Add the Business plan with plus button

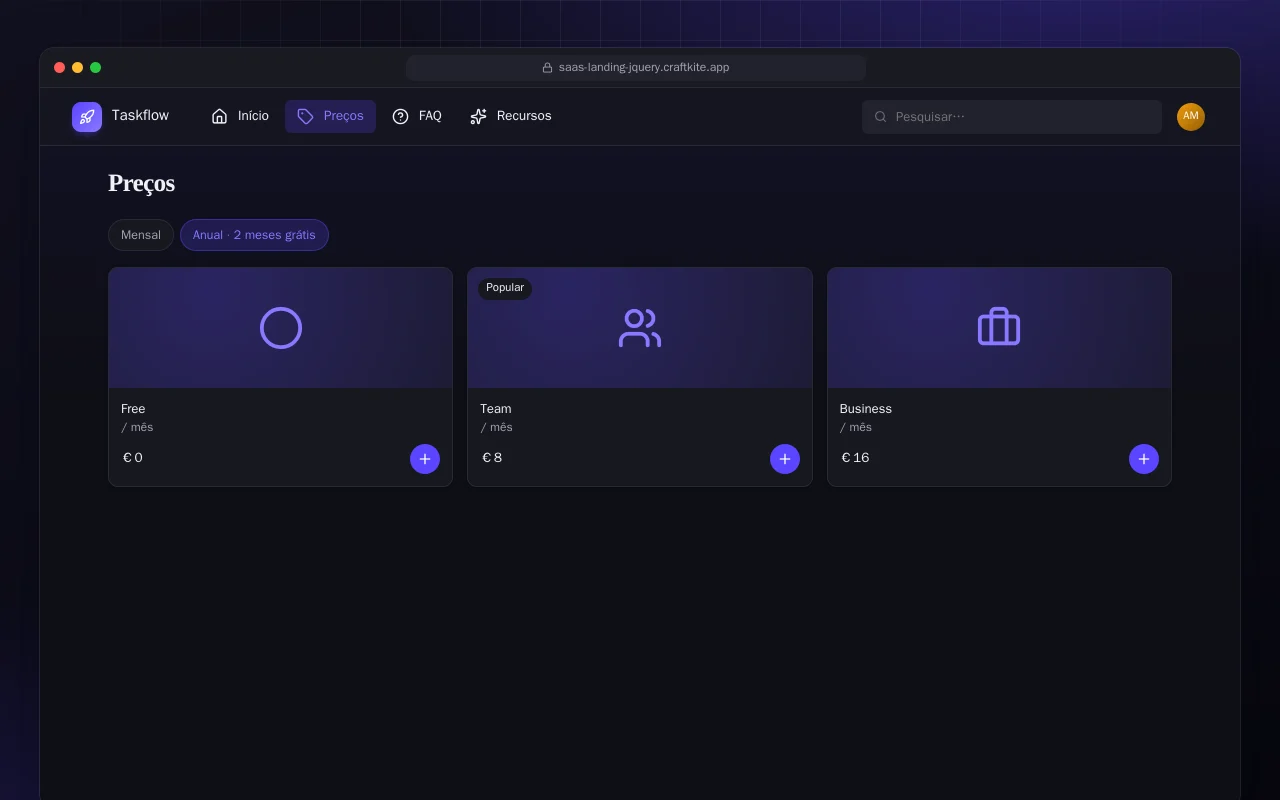click(1144, 459)
